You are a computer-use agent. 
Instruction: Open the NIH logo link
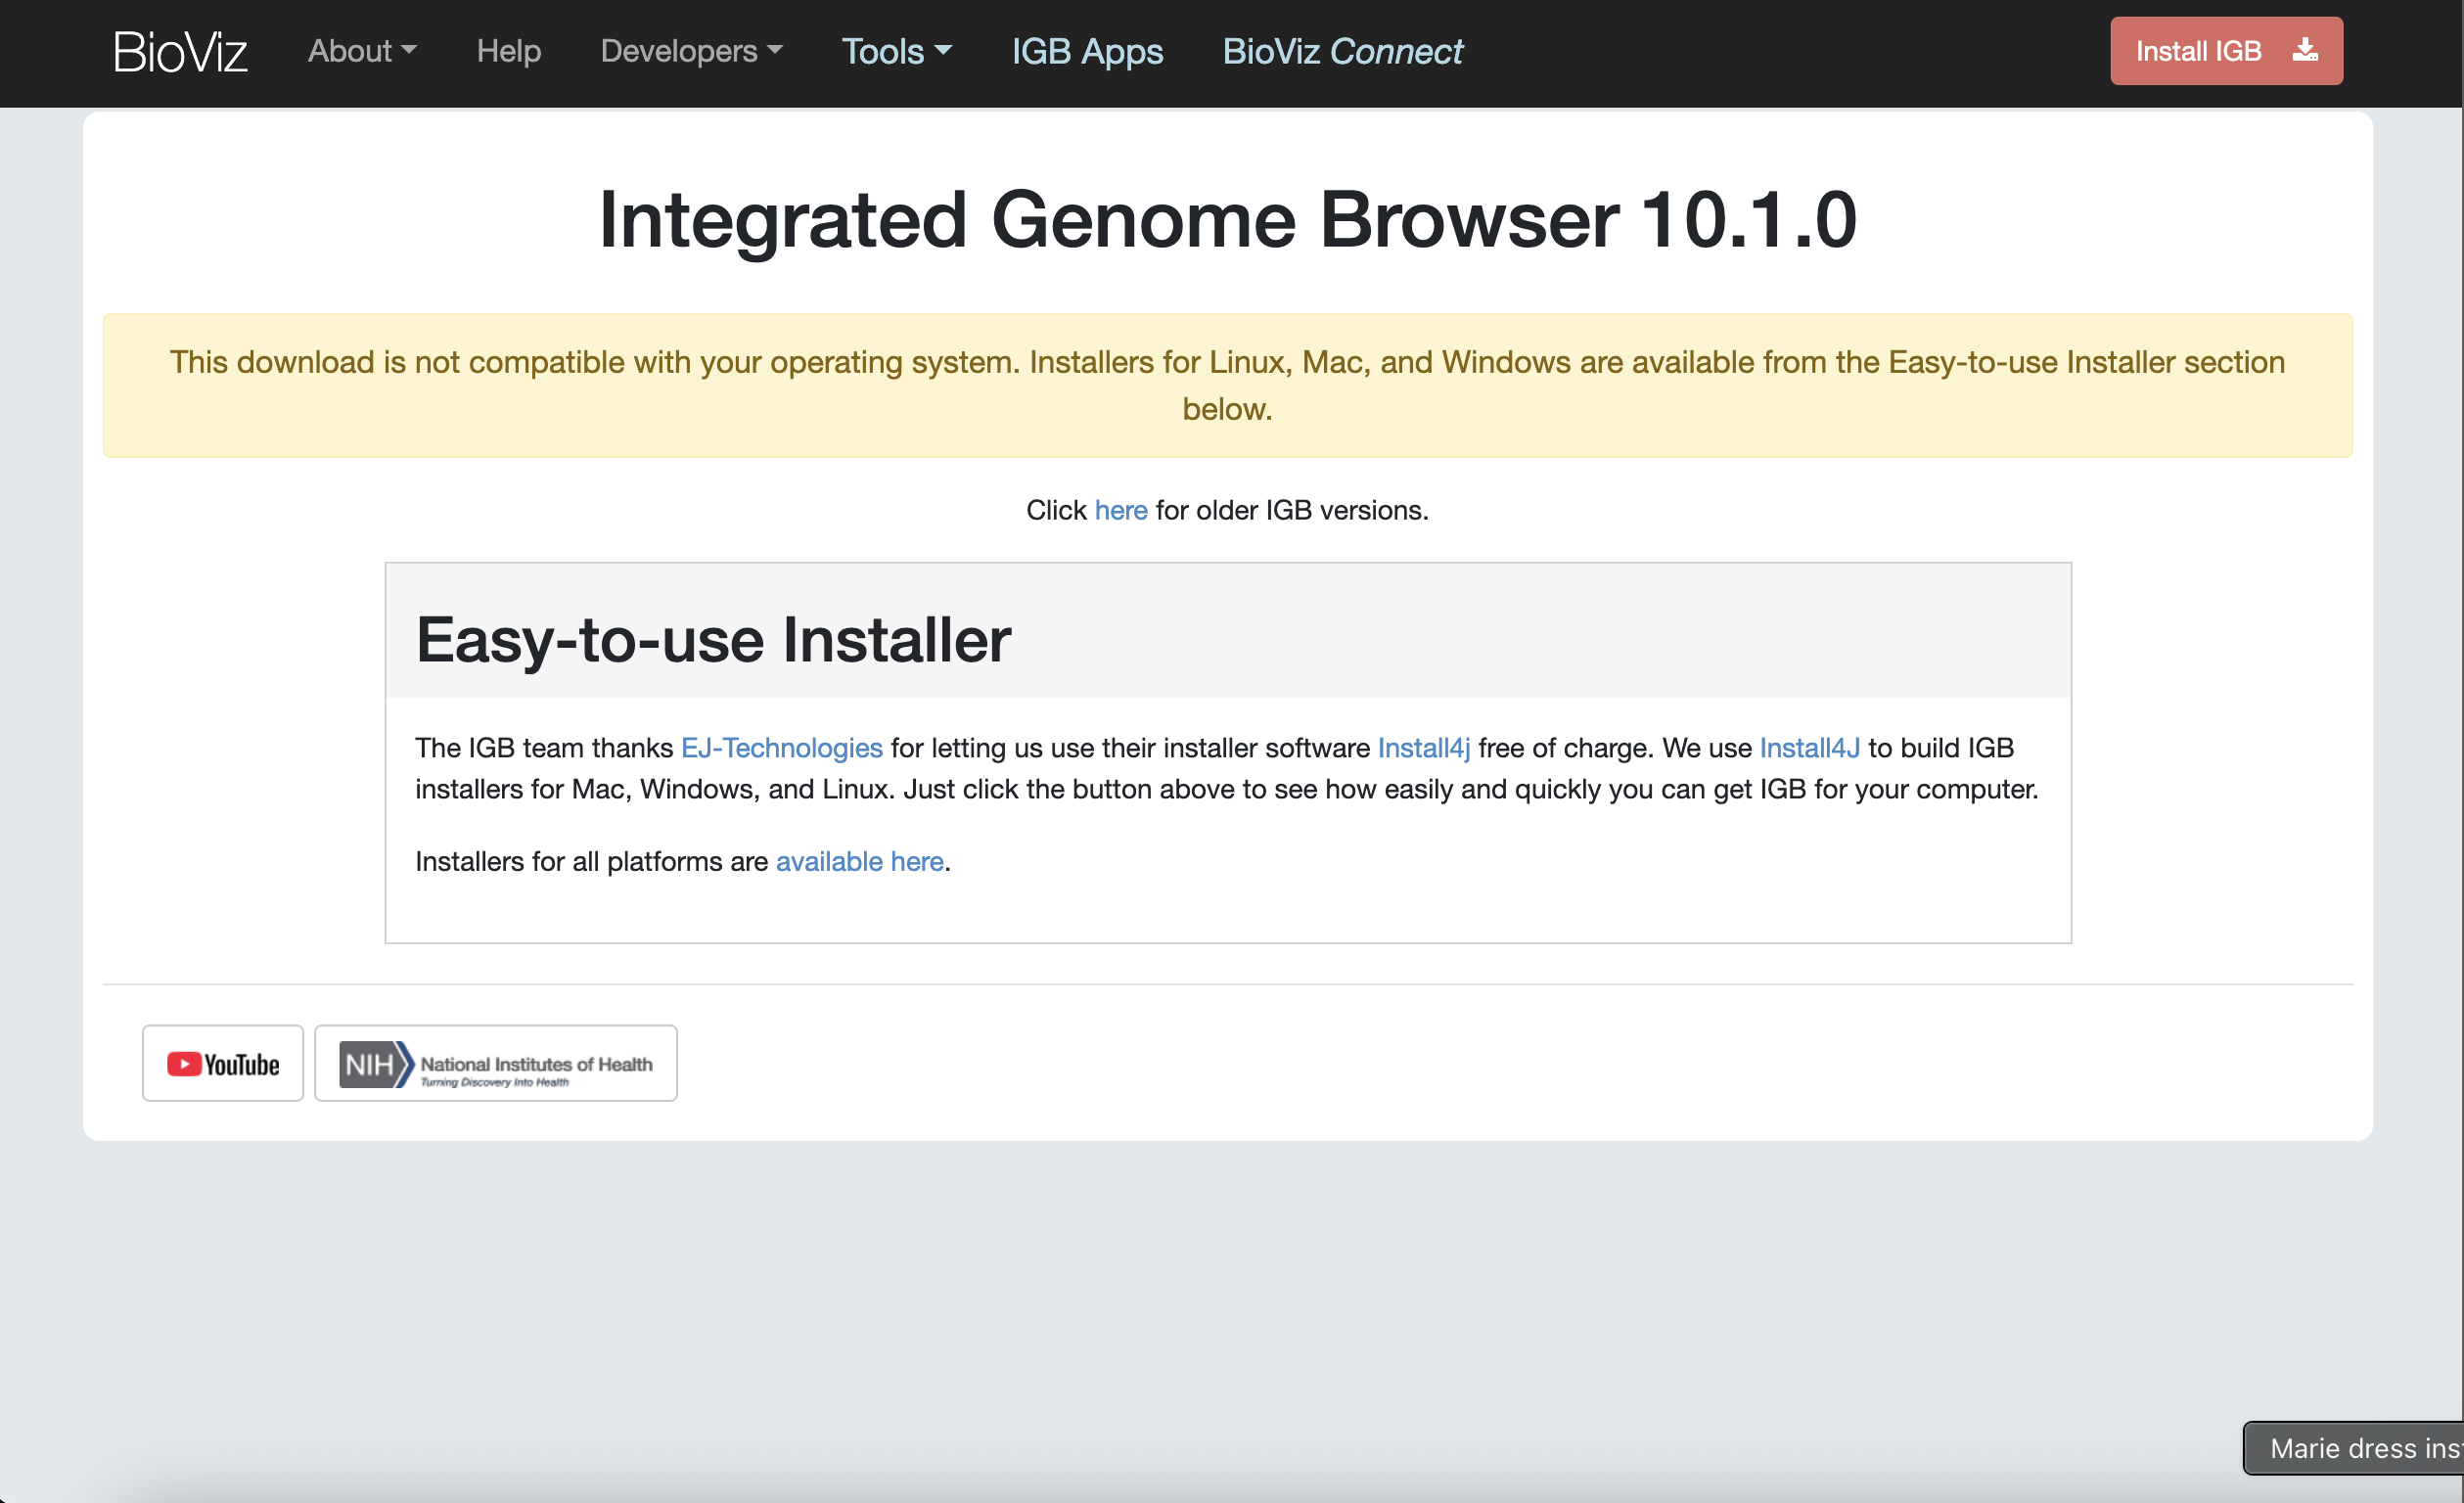[x=495, y=1063]
